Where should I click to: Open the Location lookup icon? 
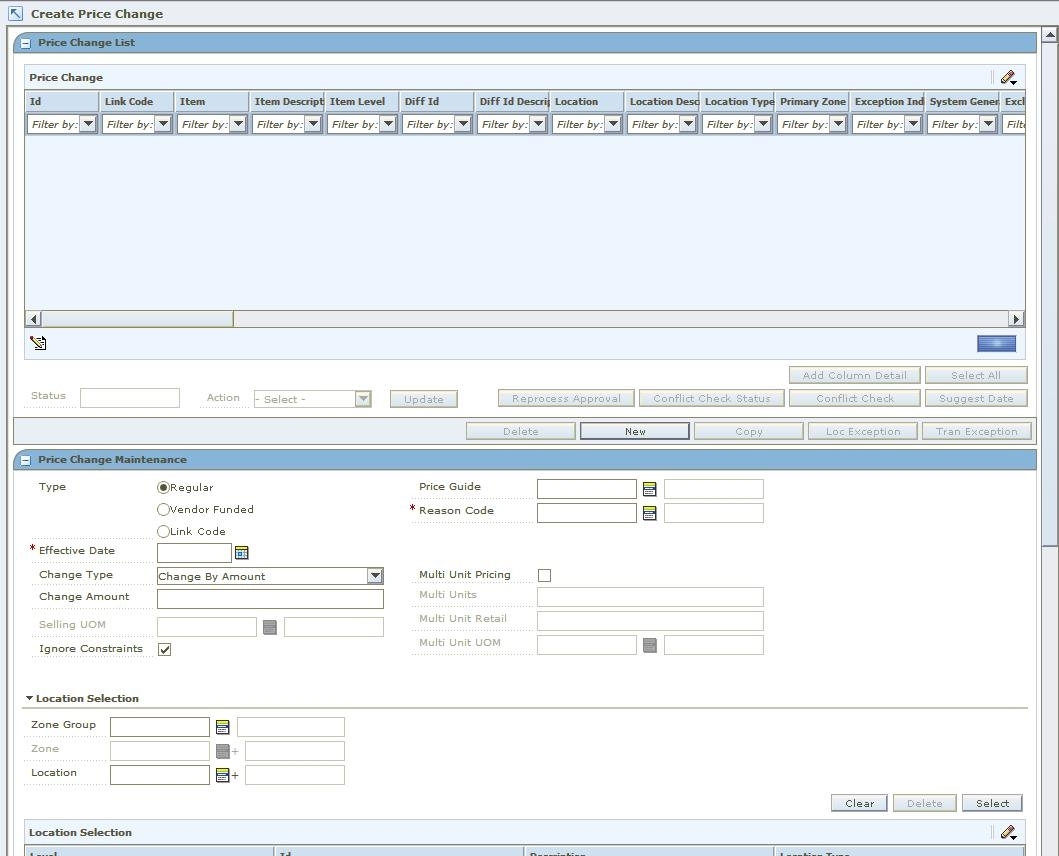[222, 775]
